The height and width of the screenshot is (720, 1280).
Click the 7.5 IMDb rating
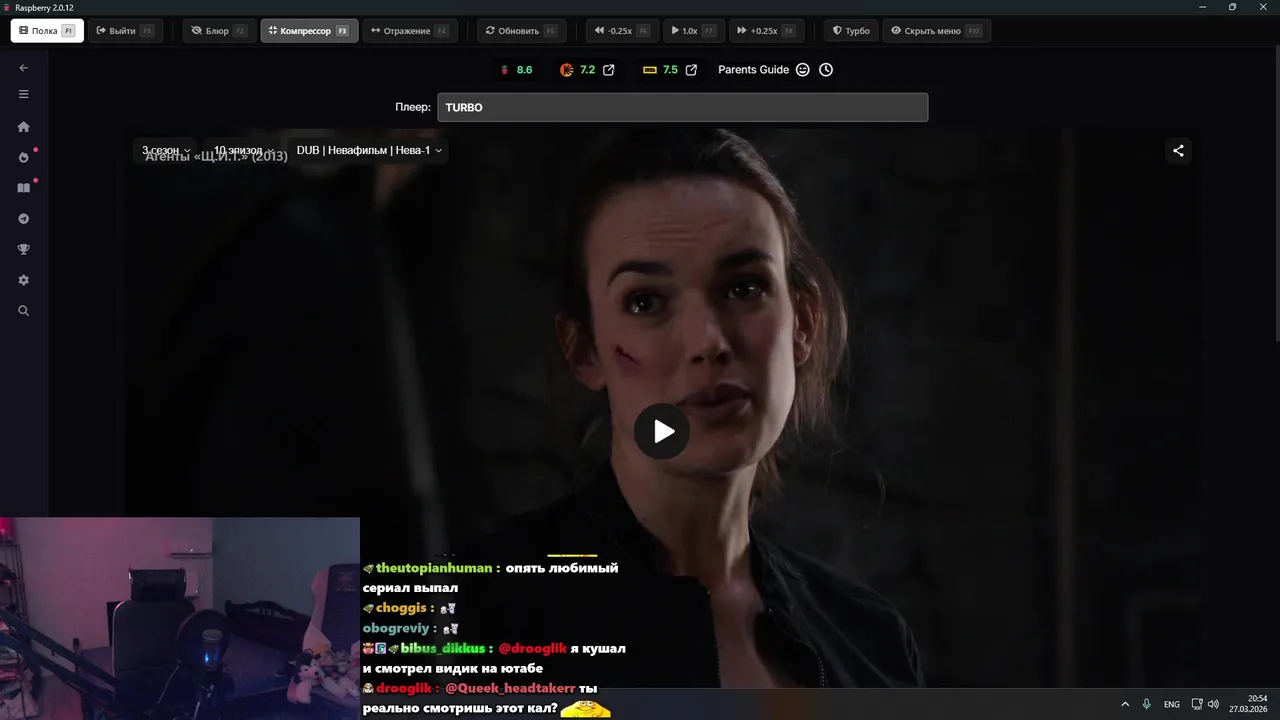click(x=661, y=70)
